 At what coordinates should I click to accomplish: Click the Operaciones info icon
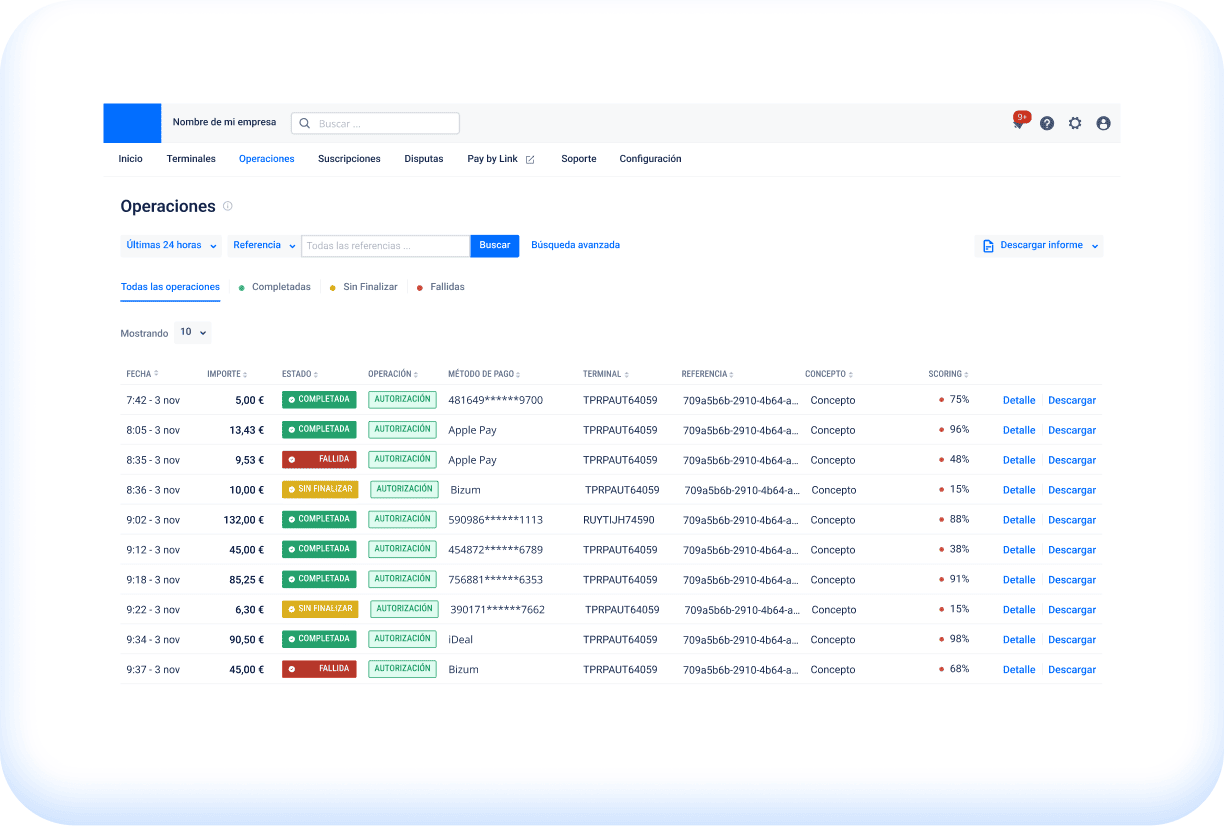pyautogui.click(x=227, y=206)
